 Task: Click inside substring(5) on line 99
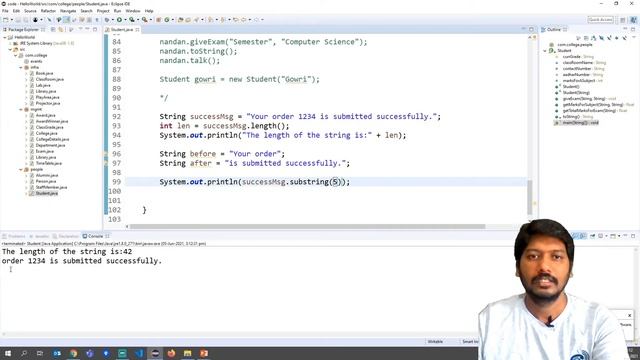tap(336, 182)
